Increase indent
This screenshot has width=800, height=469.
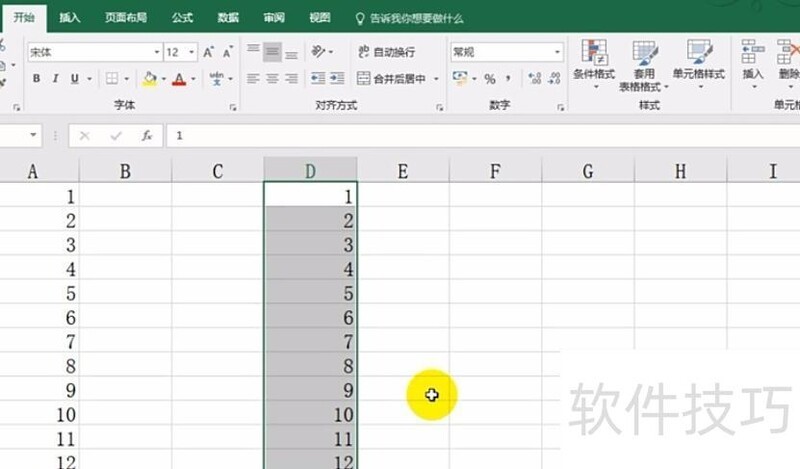[337, 79]
